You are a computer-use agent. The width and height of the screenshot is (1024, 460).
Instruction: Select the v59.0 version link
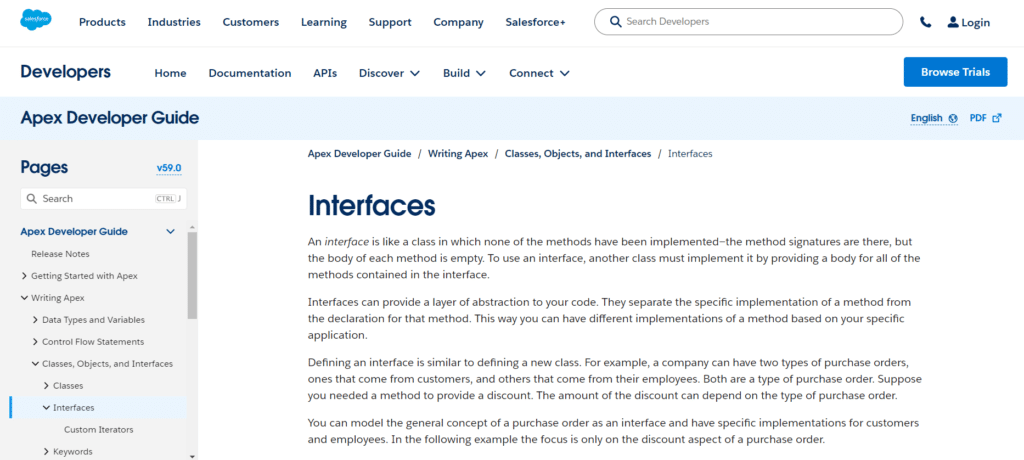[x=169, y=168]
